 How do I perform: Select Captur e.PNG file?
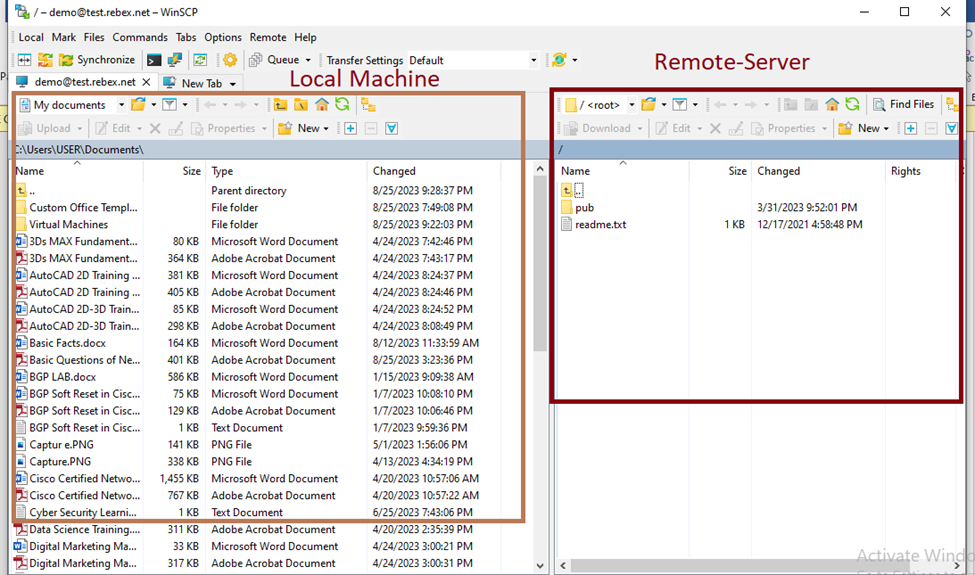tap(62, 445)
